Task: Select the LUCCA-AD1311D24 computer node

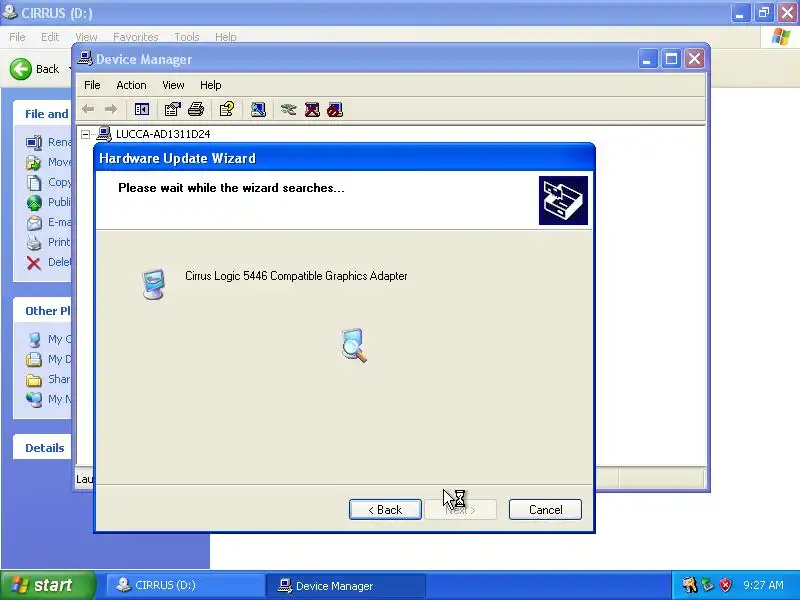Action: [163, 134]
